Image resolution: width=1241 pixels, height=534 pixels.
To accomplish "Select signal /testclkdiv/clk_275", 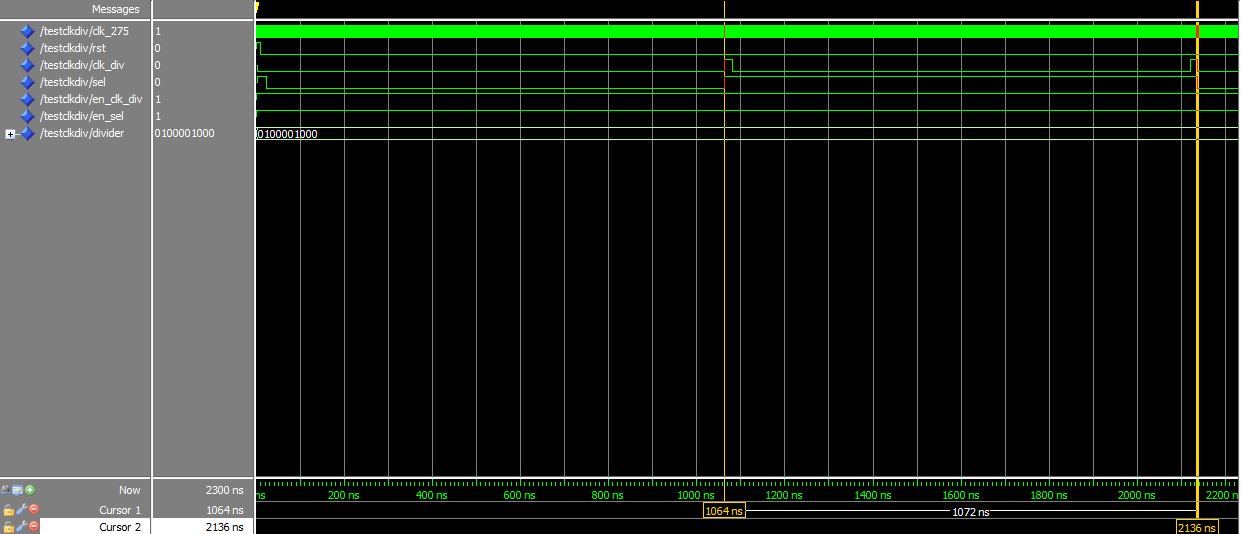I will pos(84,31).
